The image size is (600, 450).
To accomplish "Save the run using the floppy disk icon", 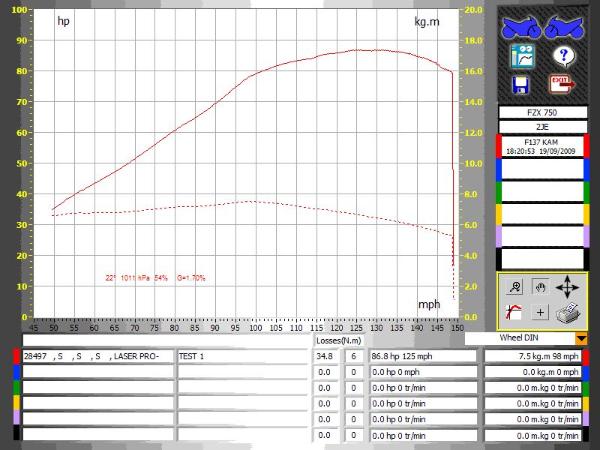I will click(521, 86).
